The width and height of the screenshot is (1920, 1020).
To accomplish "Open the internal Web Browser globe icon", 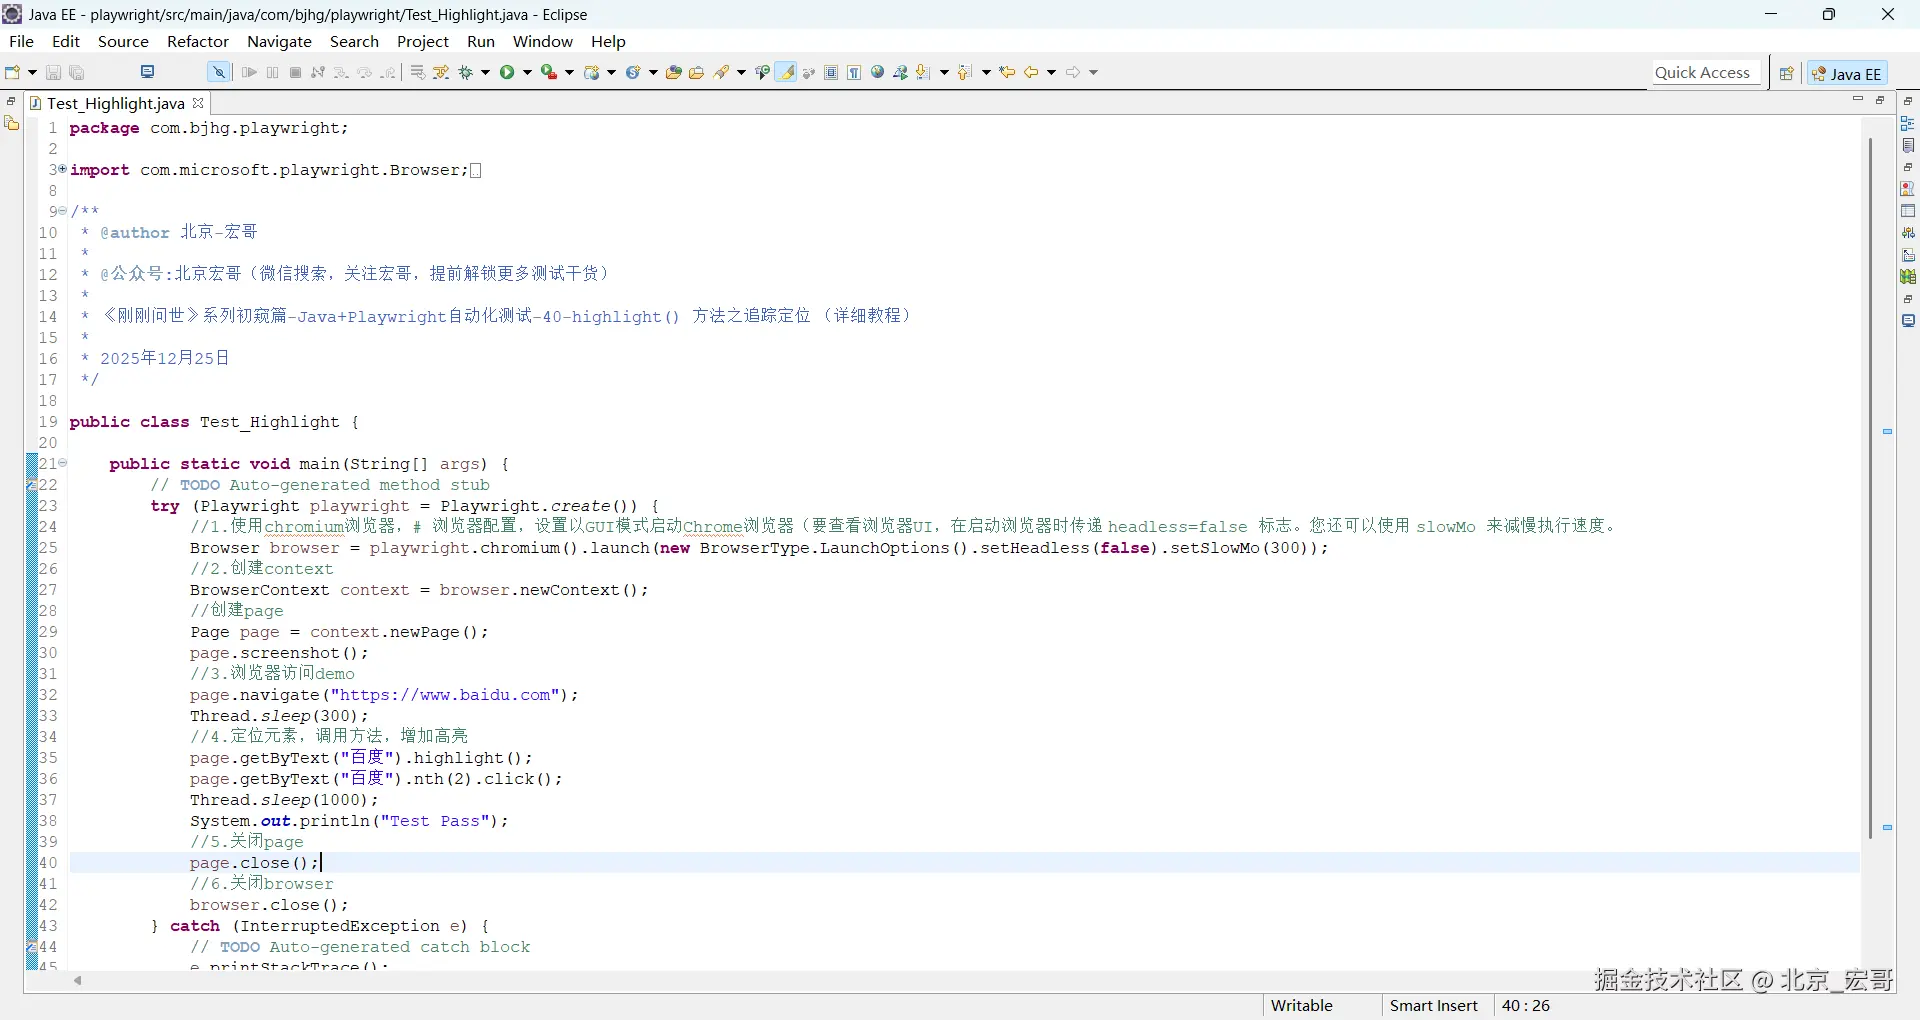I will (878, 72).
